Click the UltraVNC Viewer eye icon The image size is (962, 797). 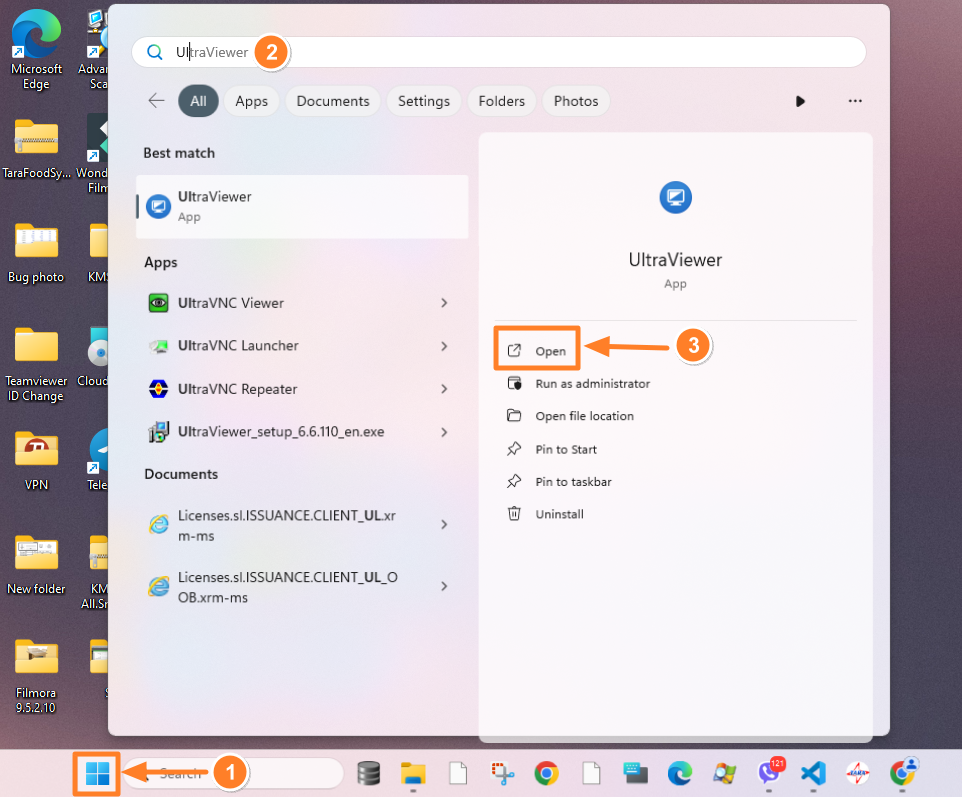159,303
